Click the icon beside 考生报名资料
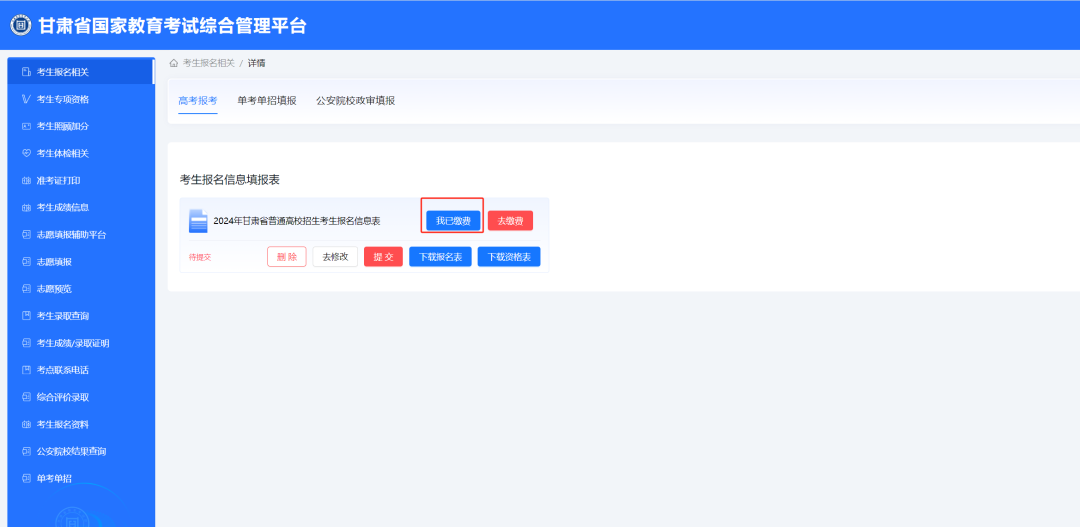Viewport: 1080px width, 527px height. 26,424
